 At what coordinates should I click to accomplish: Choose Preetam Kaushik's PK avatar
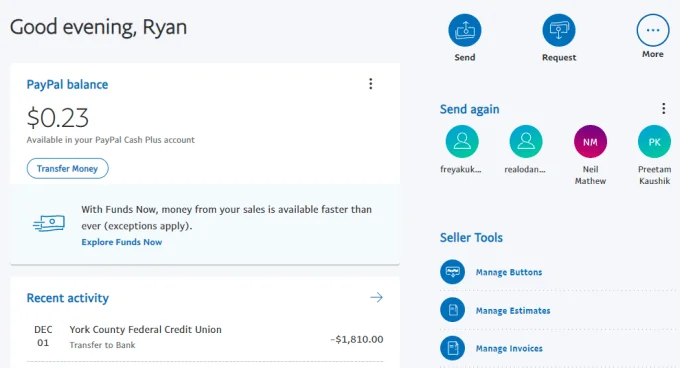[x=654, y=141]
